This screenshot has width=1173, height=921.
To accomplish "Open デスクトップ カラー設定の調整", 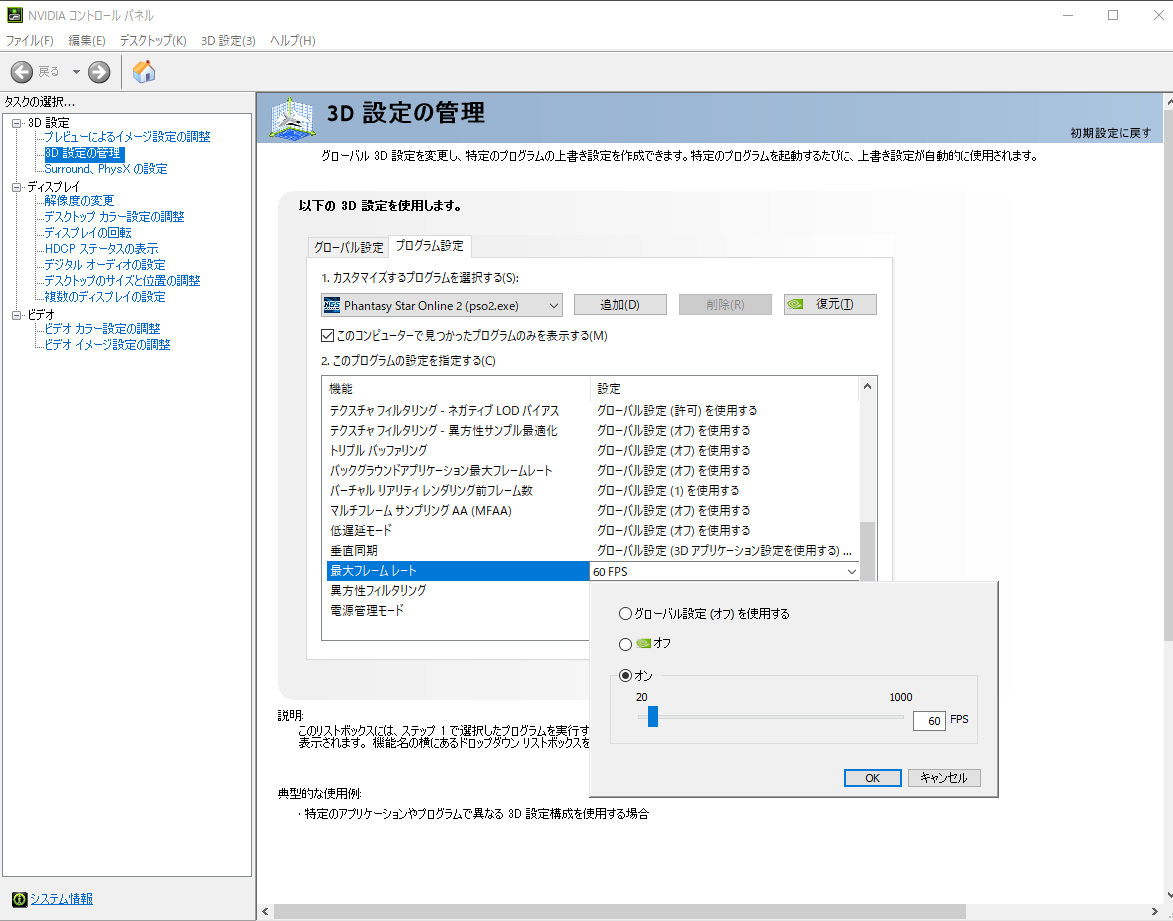I will click(114, 217).
